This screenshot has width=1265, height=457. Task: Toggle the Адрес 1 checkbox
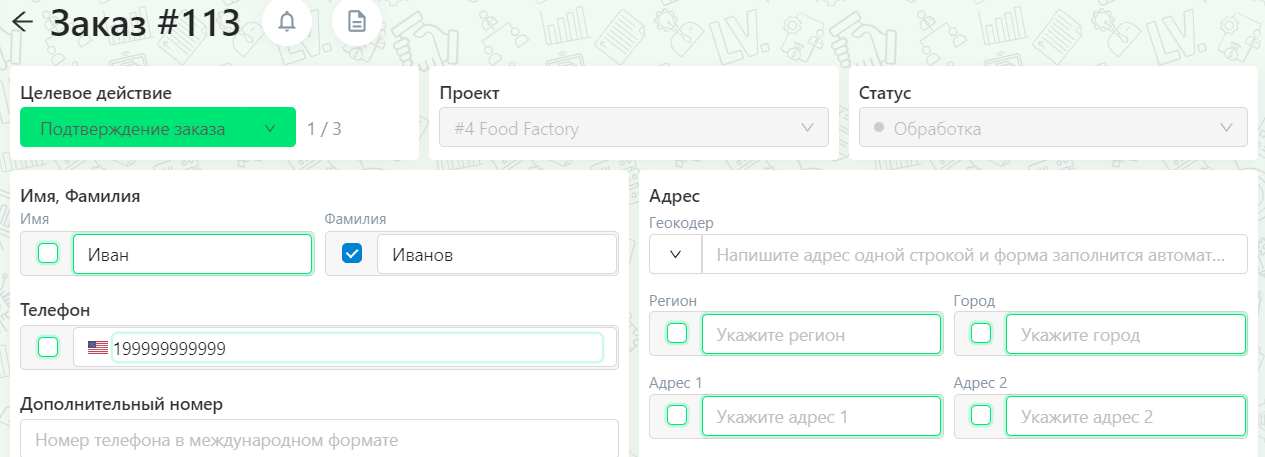(677, 415)
